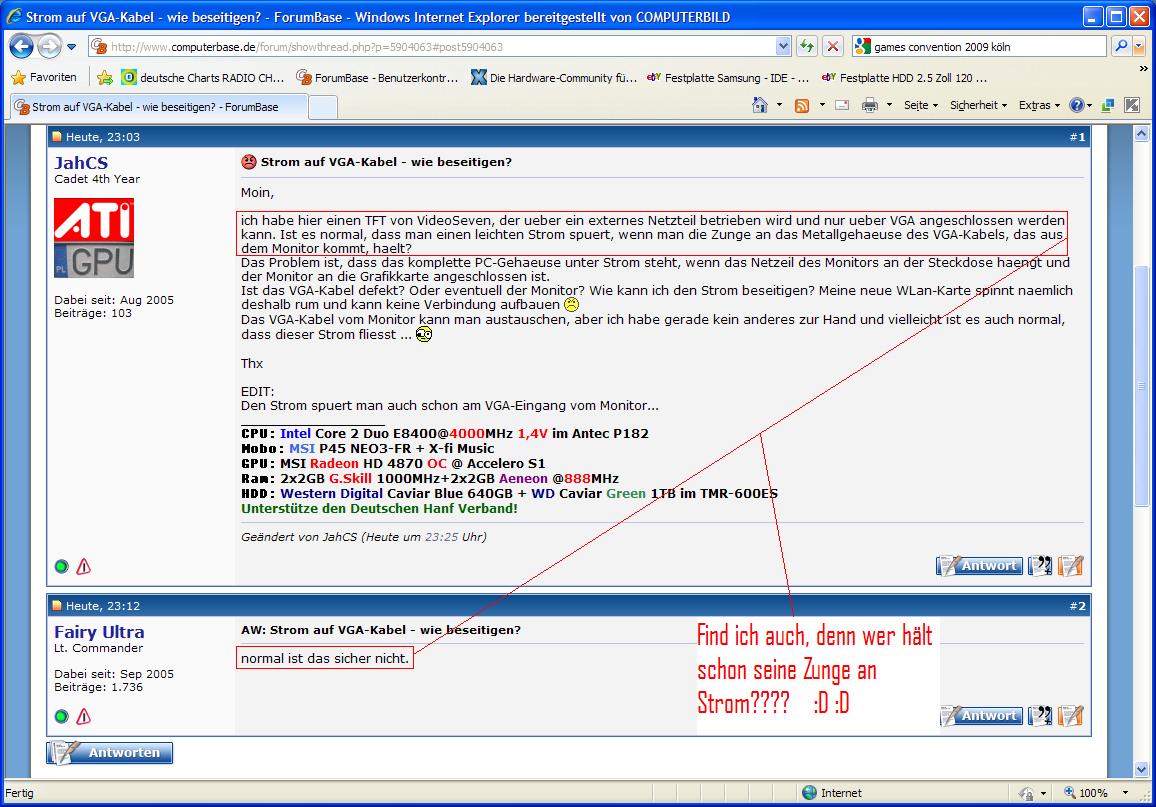Click post permalink #2
Image resolution: width=1156 pixels, height=807 pixels.
tap(1077, 606)
